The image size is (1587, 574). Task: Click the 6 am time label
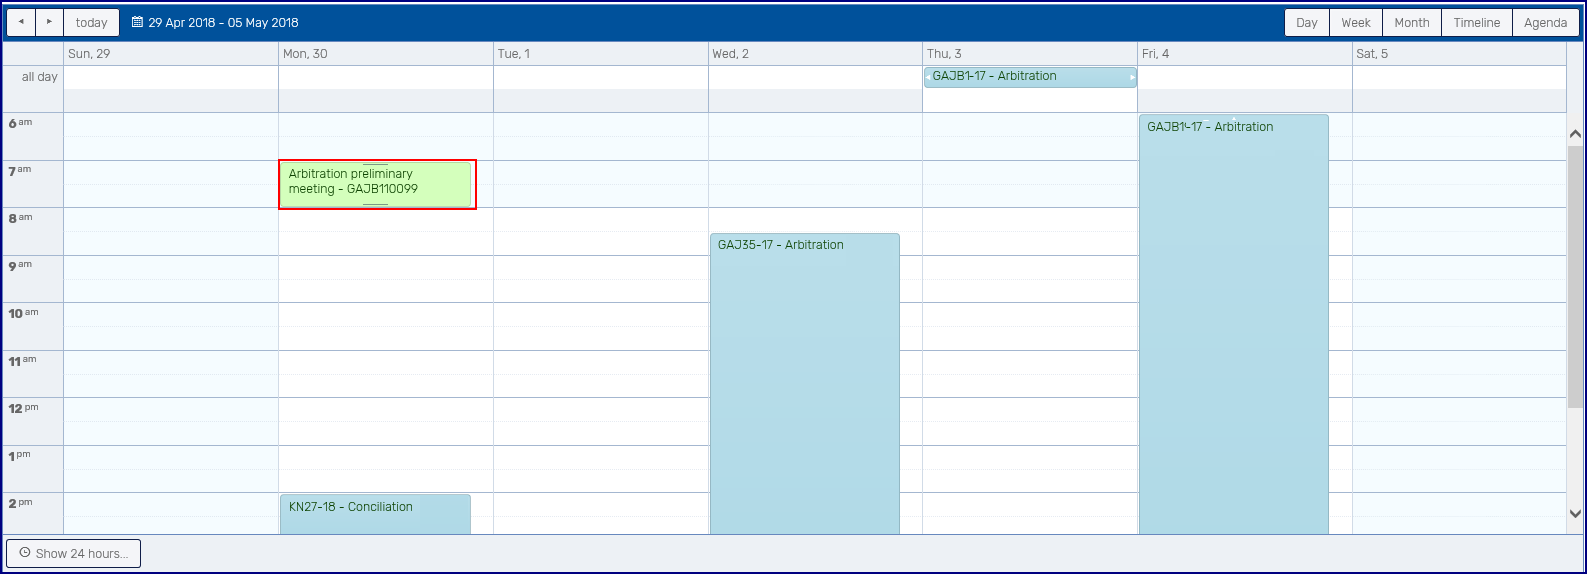(x=20, y=123)
